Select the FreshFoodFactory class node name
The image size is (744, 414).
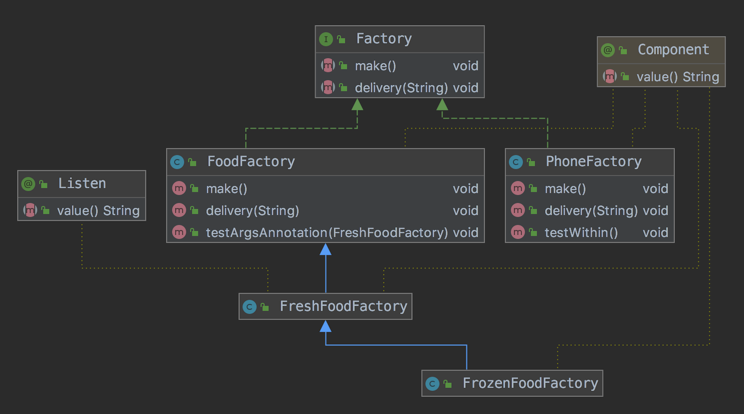pyautogui.click(x=343, y=307)
